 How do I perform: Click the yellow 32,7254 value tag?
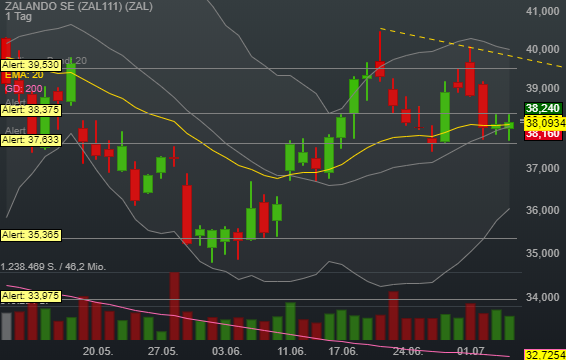(545, 355)
